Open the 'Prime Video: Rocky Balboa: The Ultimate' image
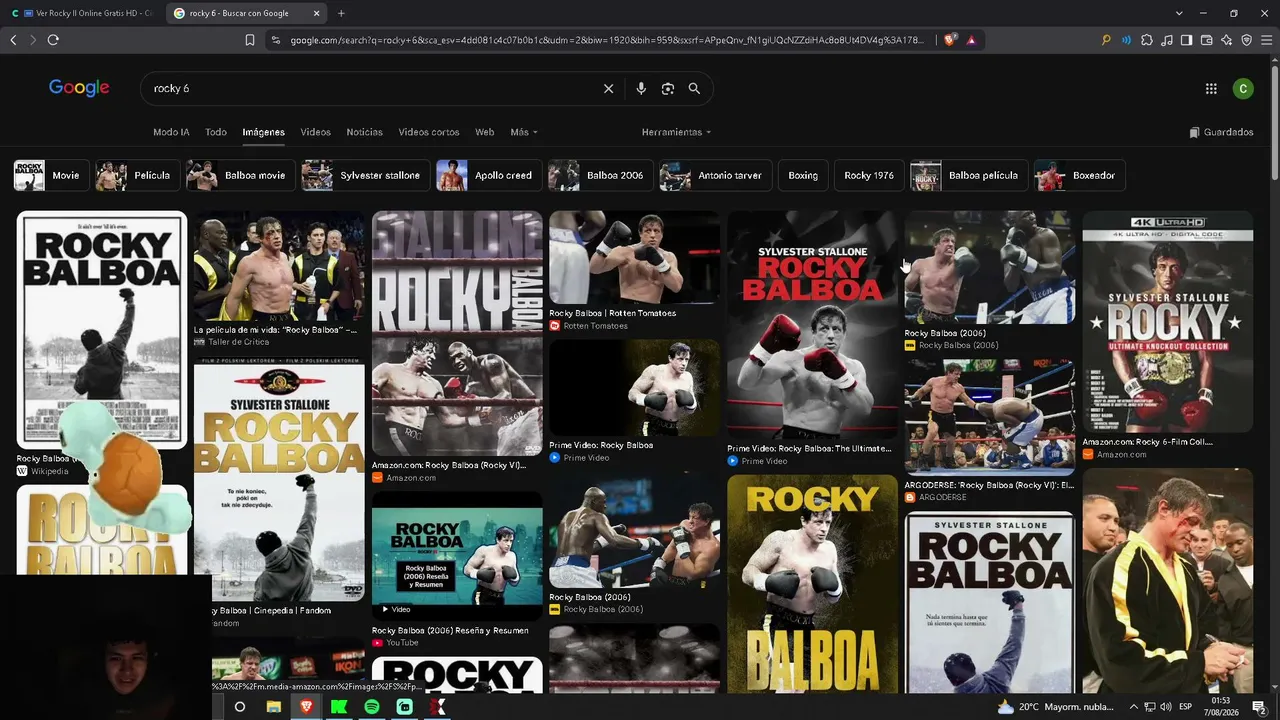Viewport: 1280px width, 720px height. pyautogui.click(x=812, y=324)
